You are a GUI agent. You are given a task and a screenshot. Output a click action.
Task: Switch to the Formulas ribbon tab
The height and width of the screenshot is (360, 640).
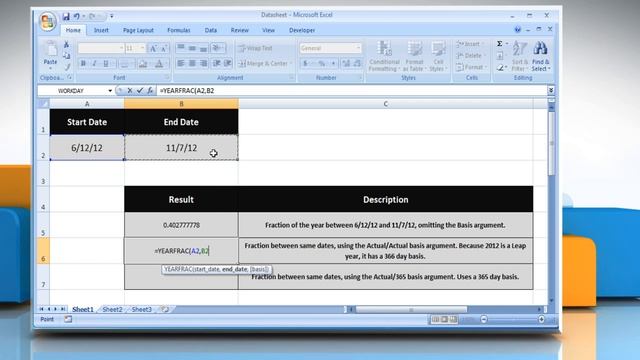(179, 30)
